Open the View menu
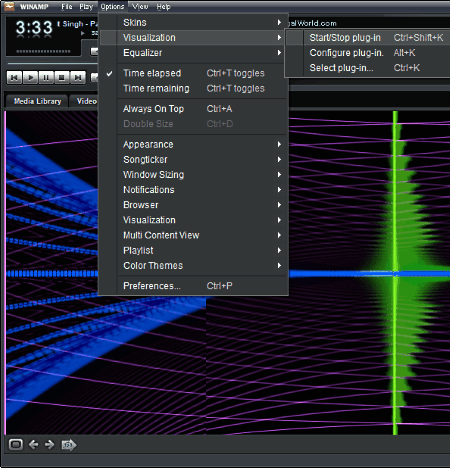 [x=140, y=6]
